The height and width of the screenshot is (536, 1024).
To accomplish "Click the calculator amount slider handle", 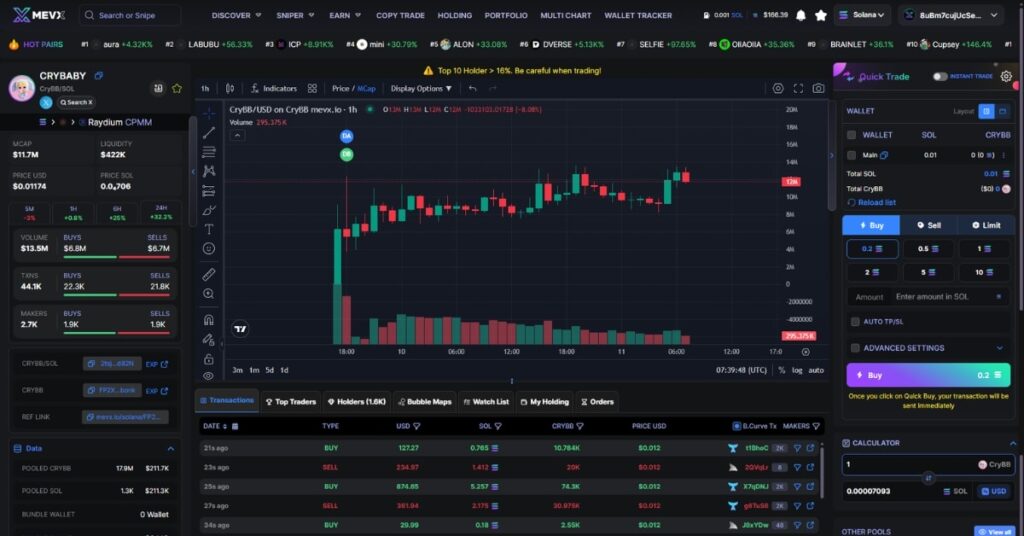I will click(x=928, y=479).
